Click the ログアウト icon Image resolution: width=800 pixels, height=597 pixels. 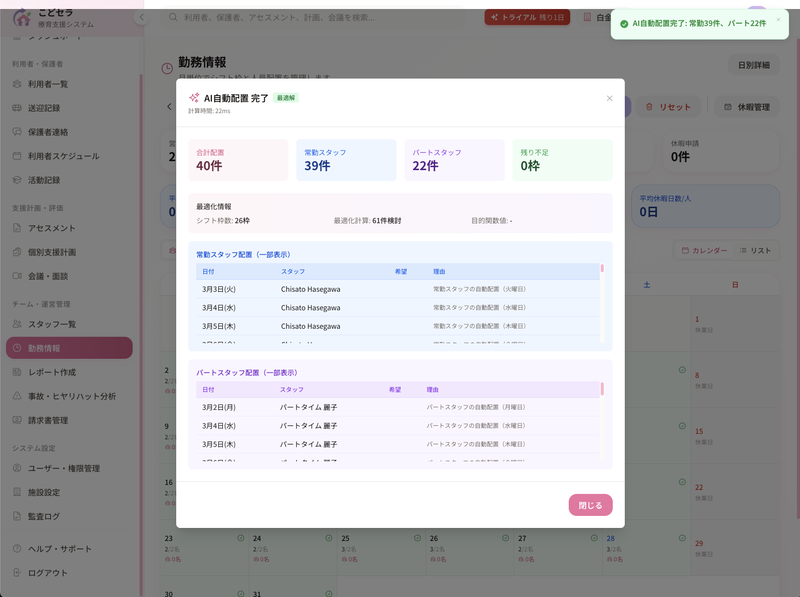[17, 573]
